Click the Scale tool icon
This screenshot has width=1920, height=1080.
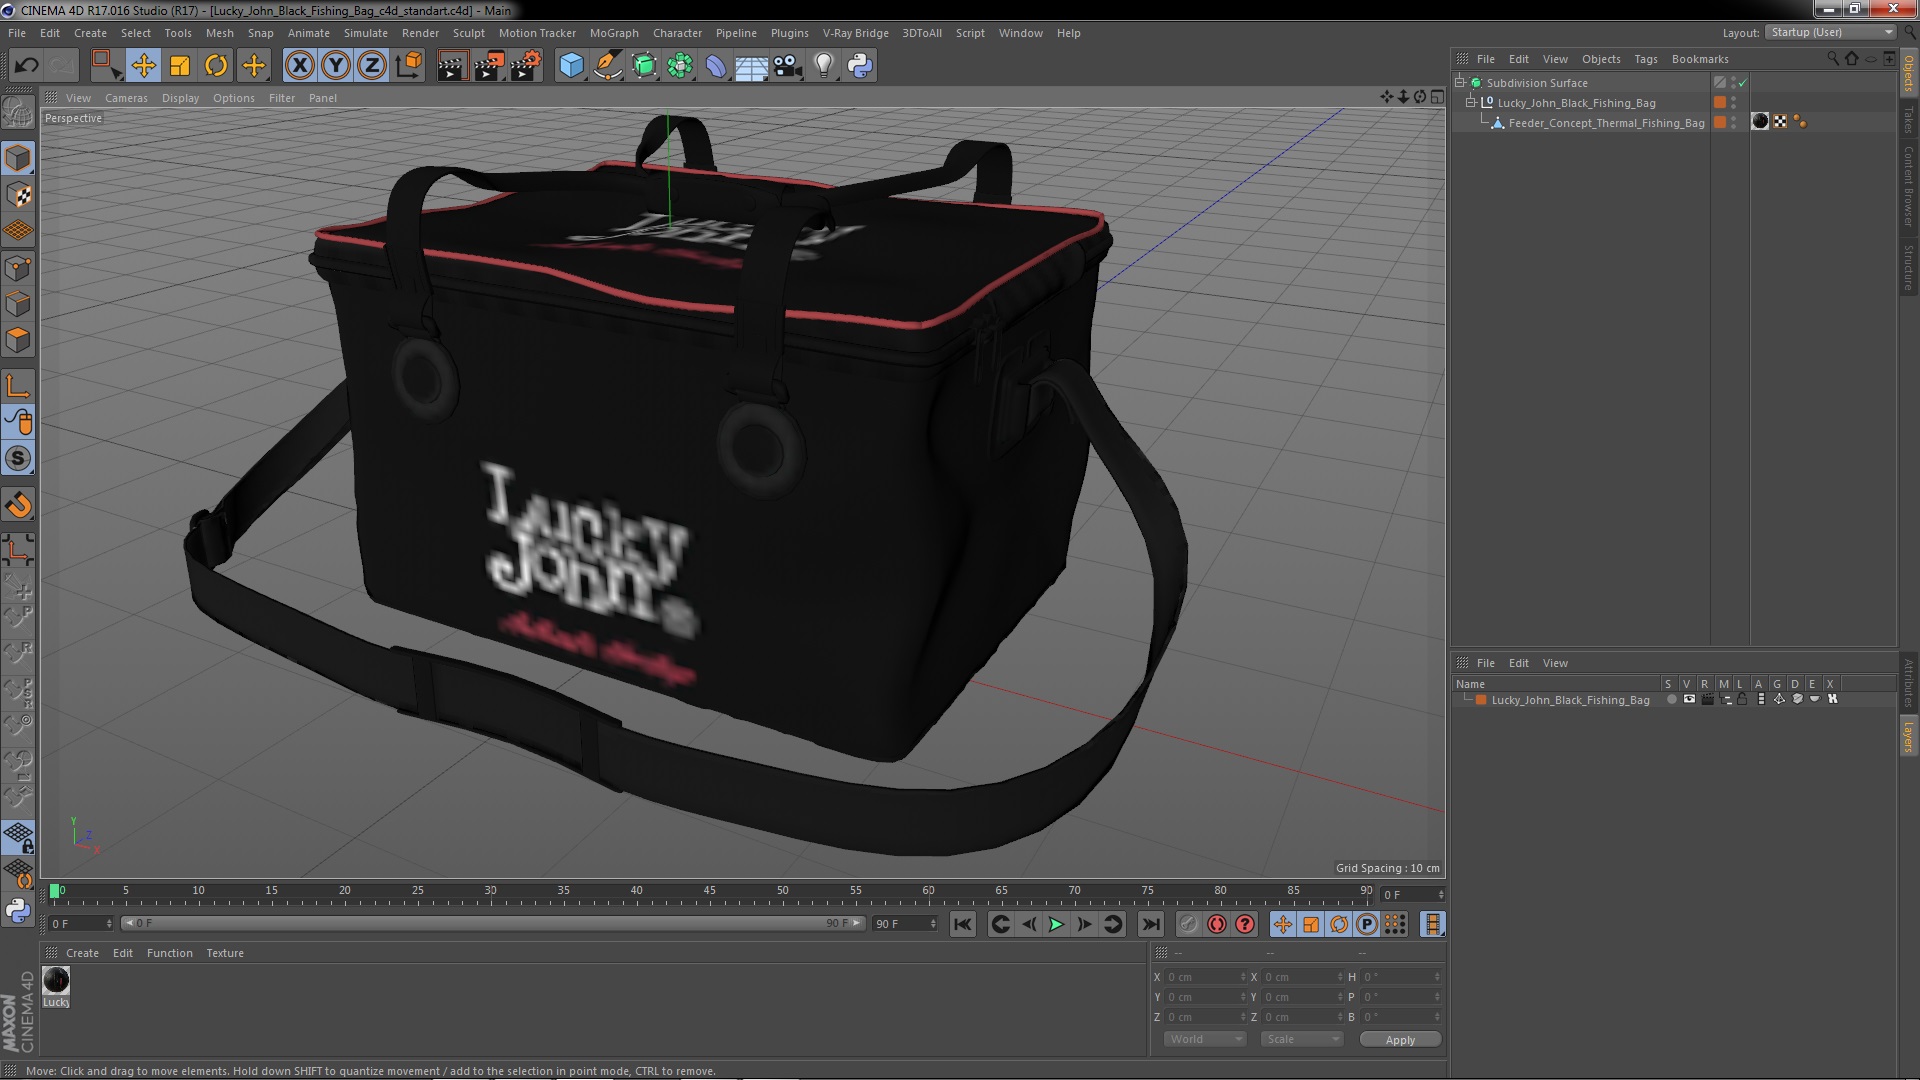coord(180,66)
